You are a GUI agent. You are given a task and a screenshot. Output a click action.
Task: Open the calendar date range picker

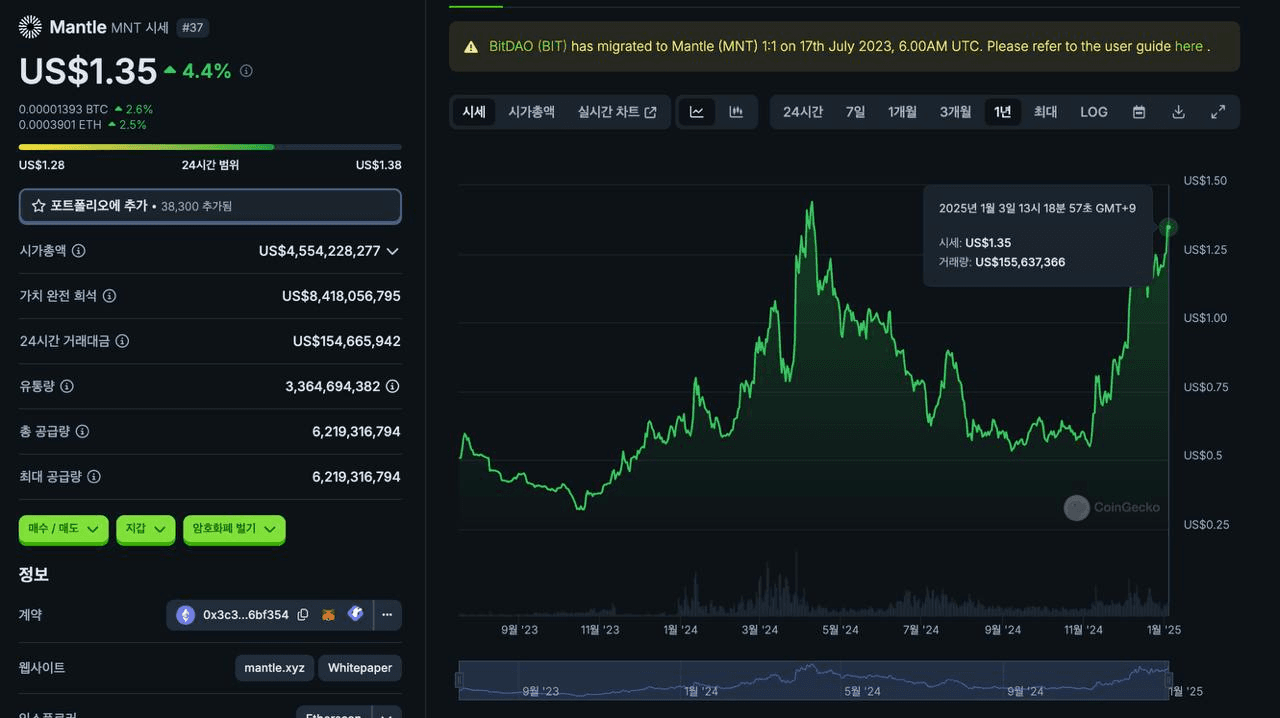[x=1139, y=112]
